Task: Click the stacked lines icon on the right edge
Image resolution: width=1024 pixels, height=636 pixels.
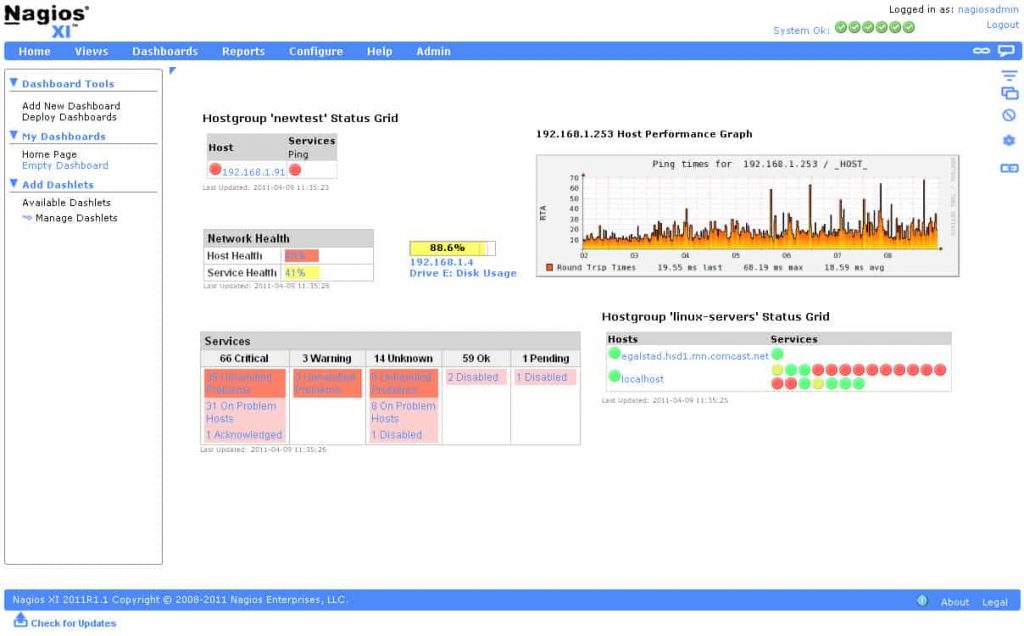Action: point(1009,76)
